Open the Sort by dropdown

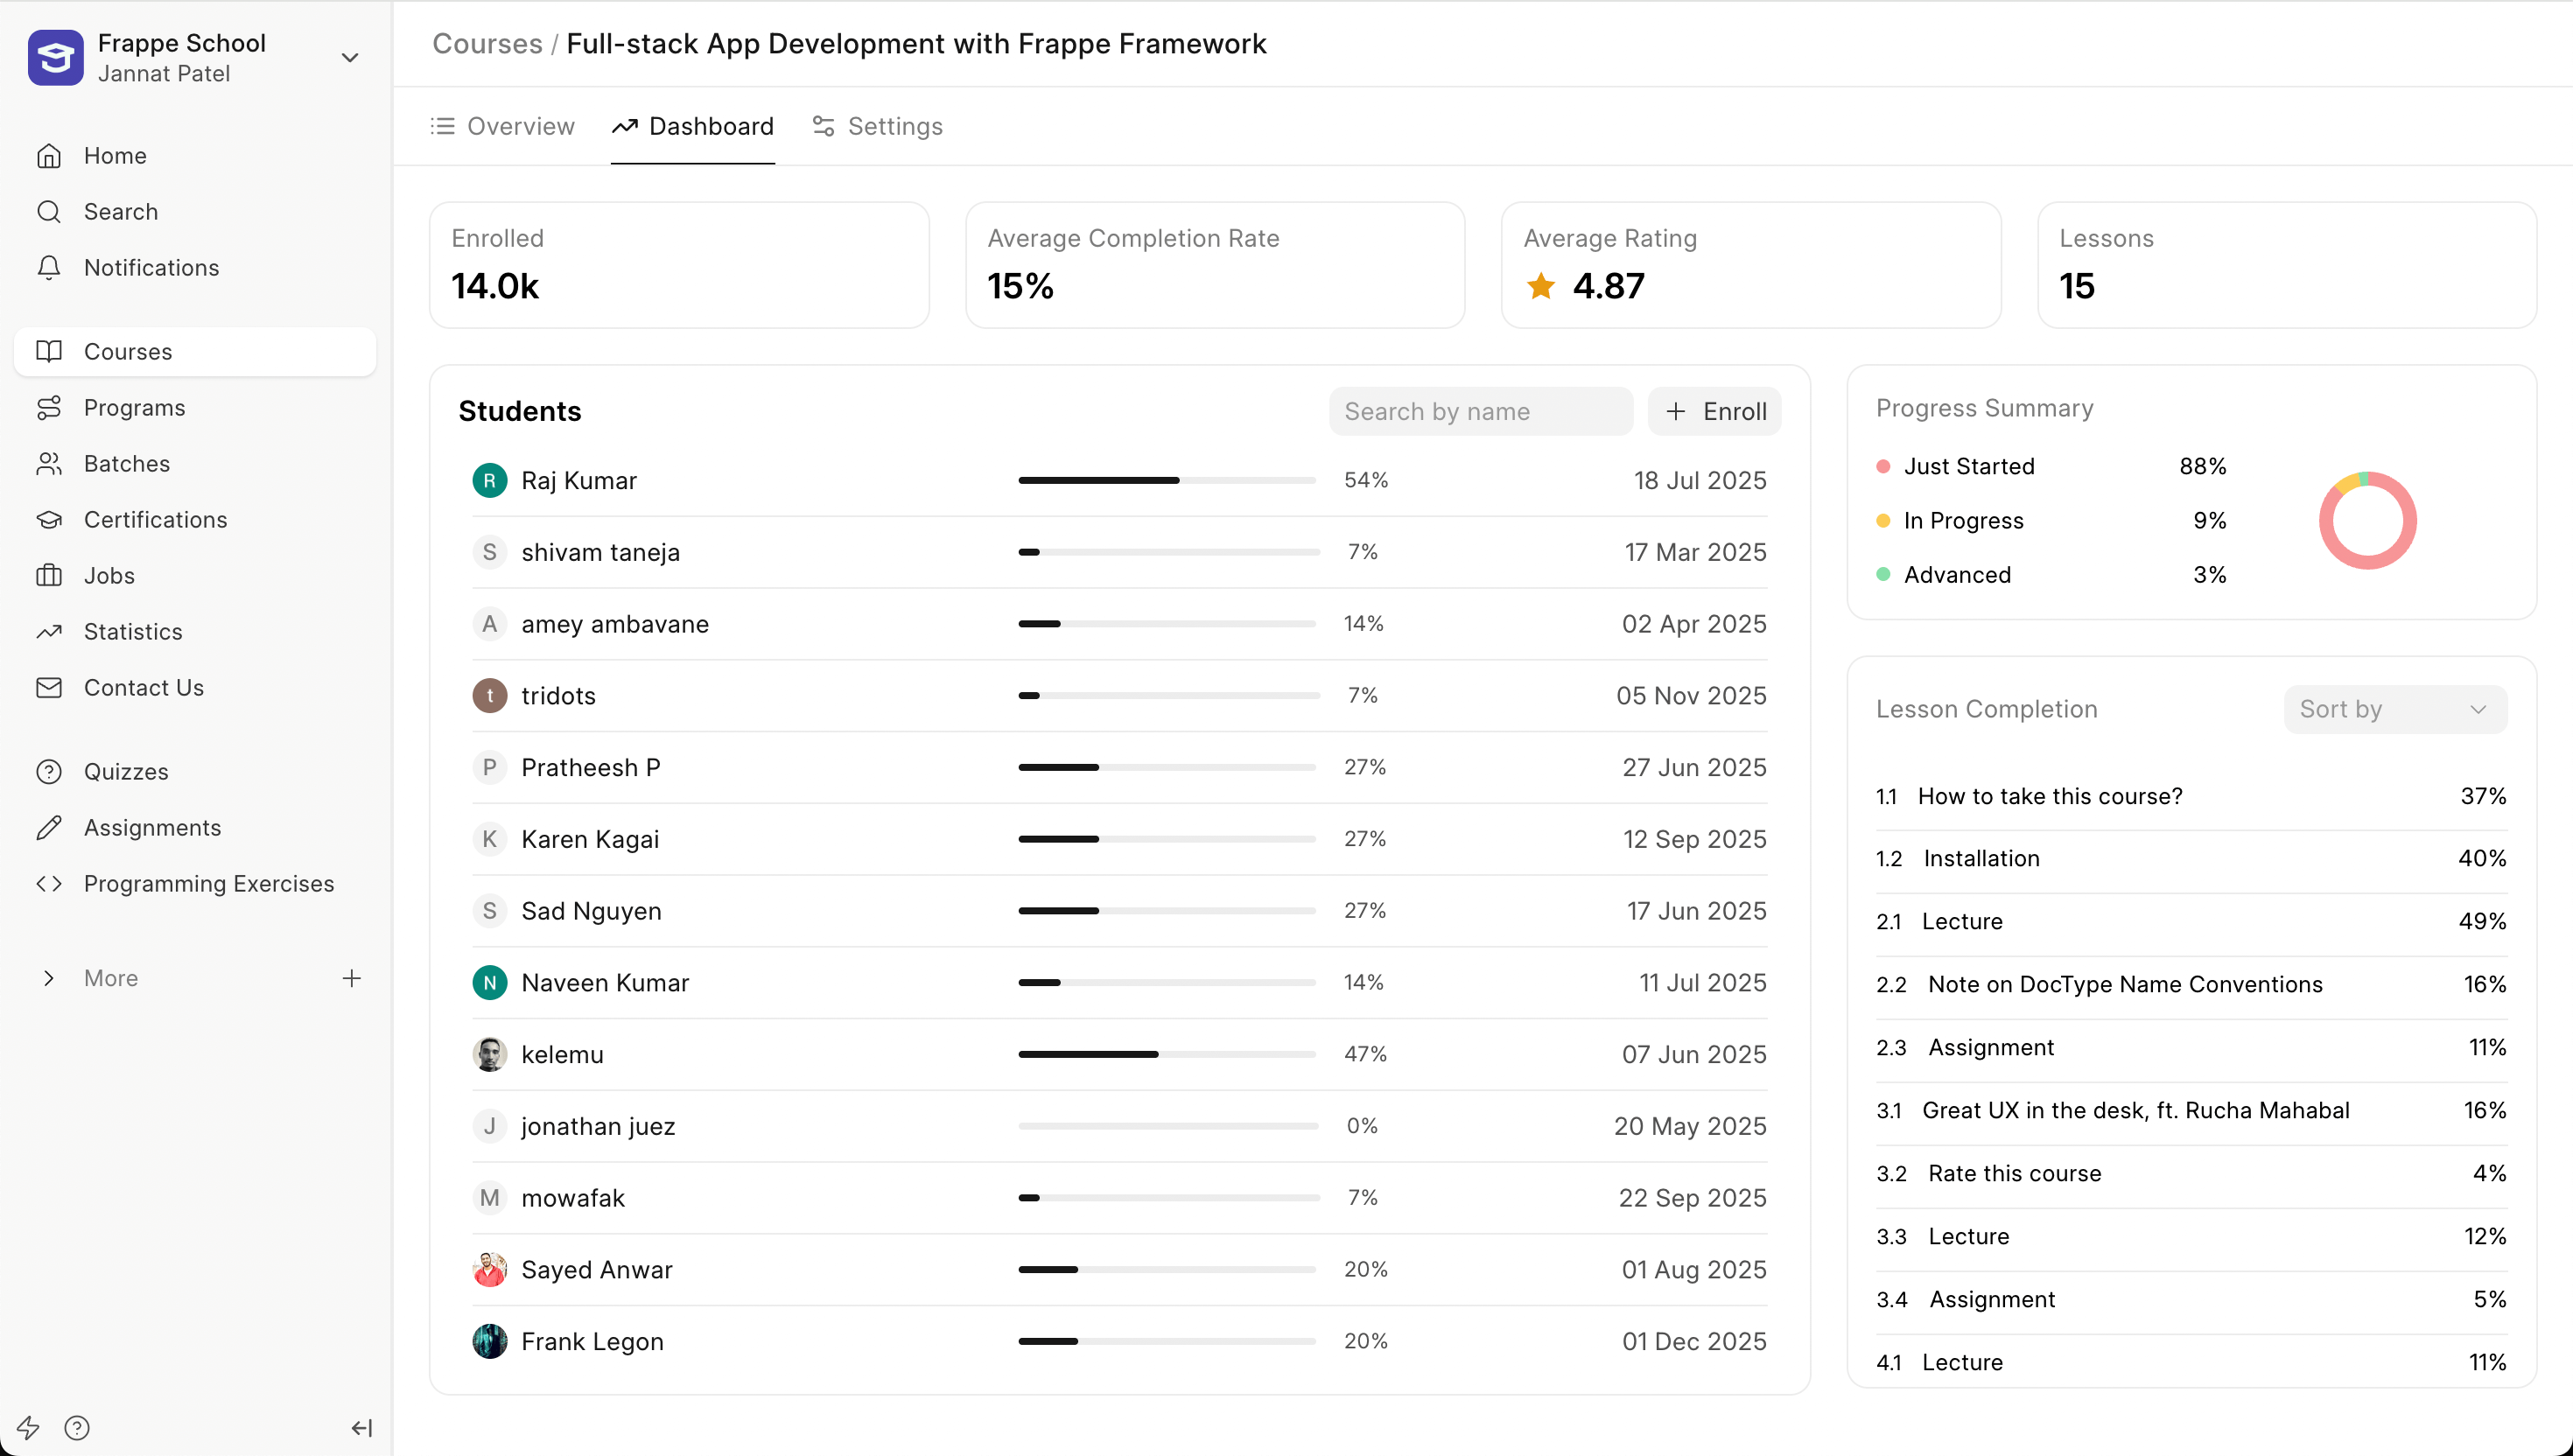point(2394,708)
